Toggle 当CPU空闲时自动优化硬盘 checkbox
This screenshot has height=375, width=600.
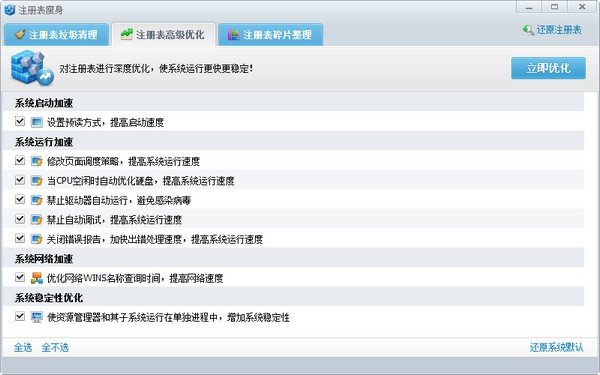[20, 180]
